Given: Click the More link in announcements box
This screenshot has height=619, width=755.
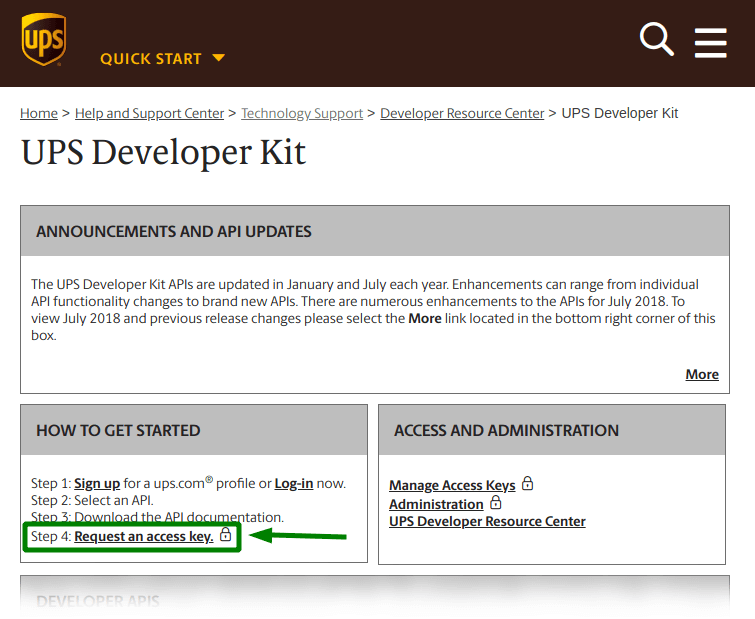Looking at the screenshot, I should 702,374.
